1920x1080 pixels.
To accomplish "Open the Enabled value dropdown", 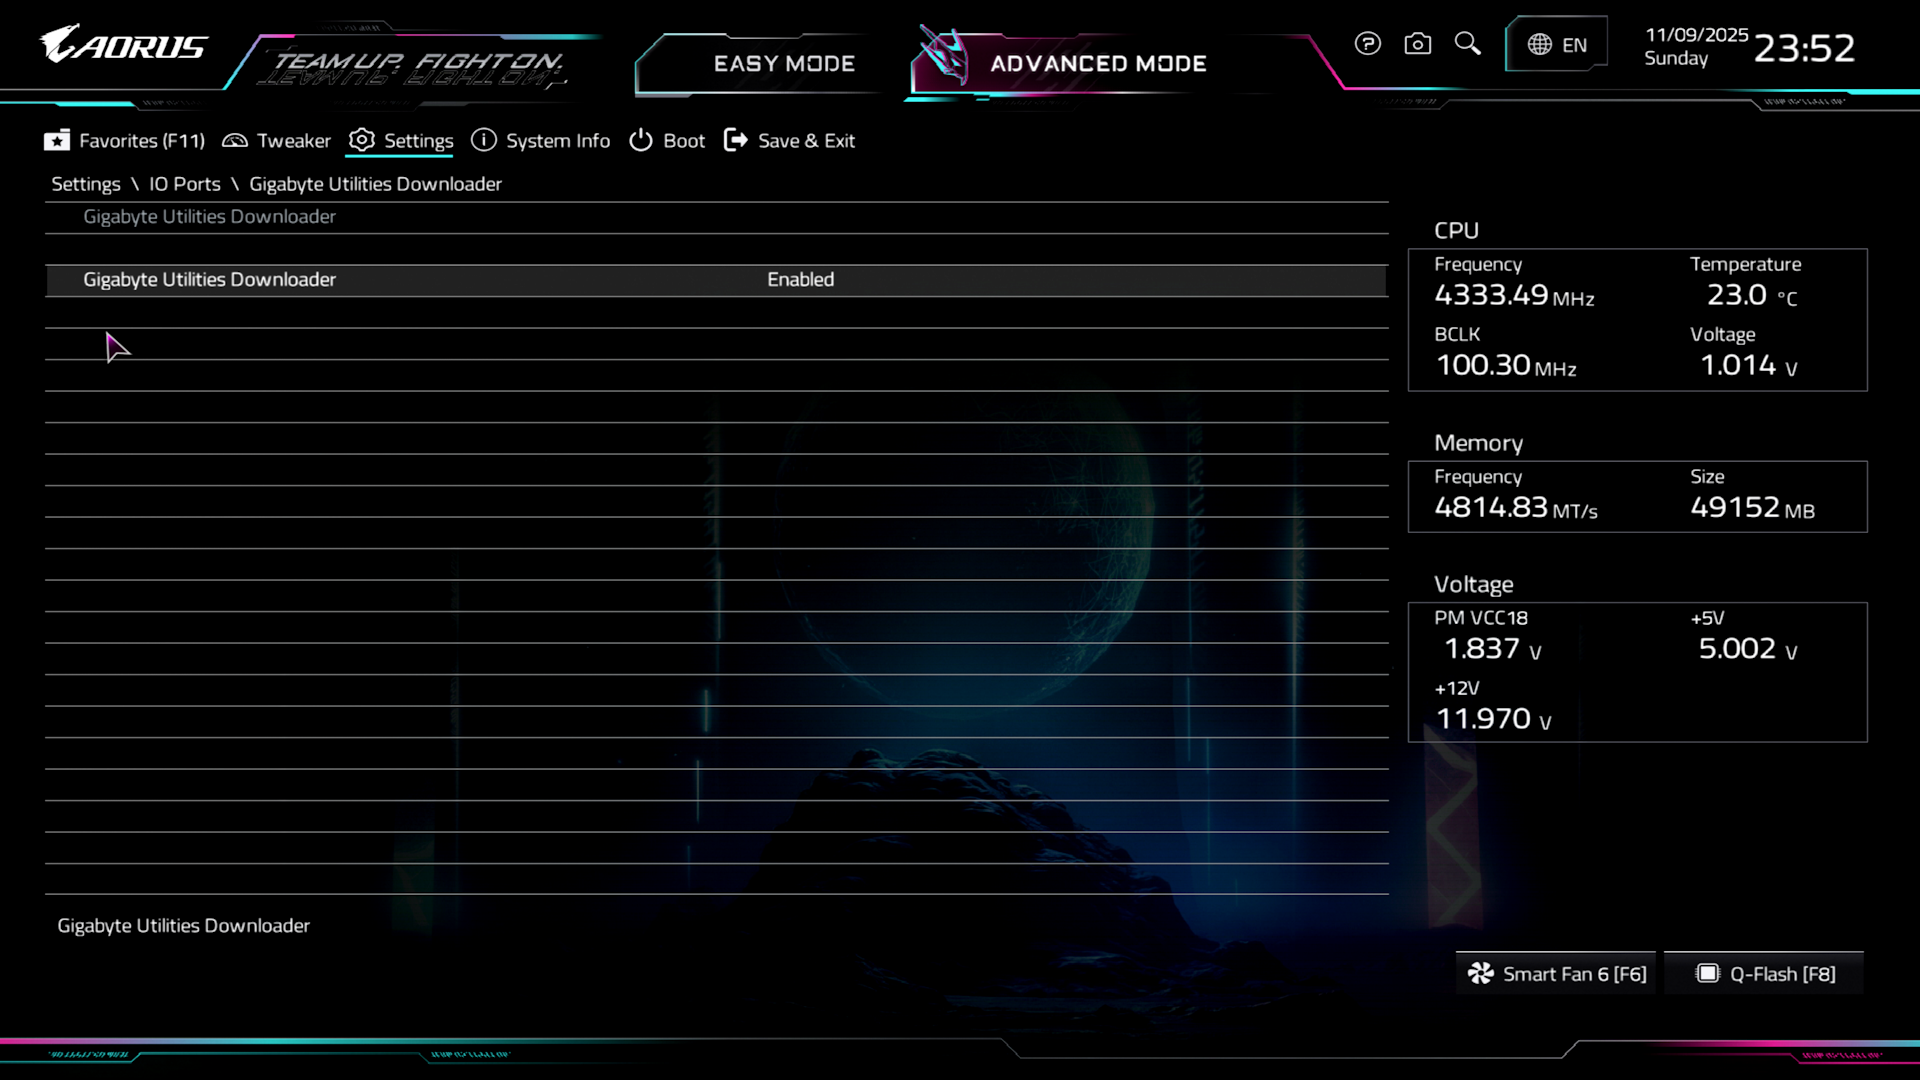I will pyautogui.click(x=800, y=280).
